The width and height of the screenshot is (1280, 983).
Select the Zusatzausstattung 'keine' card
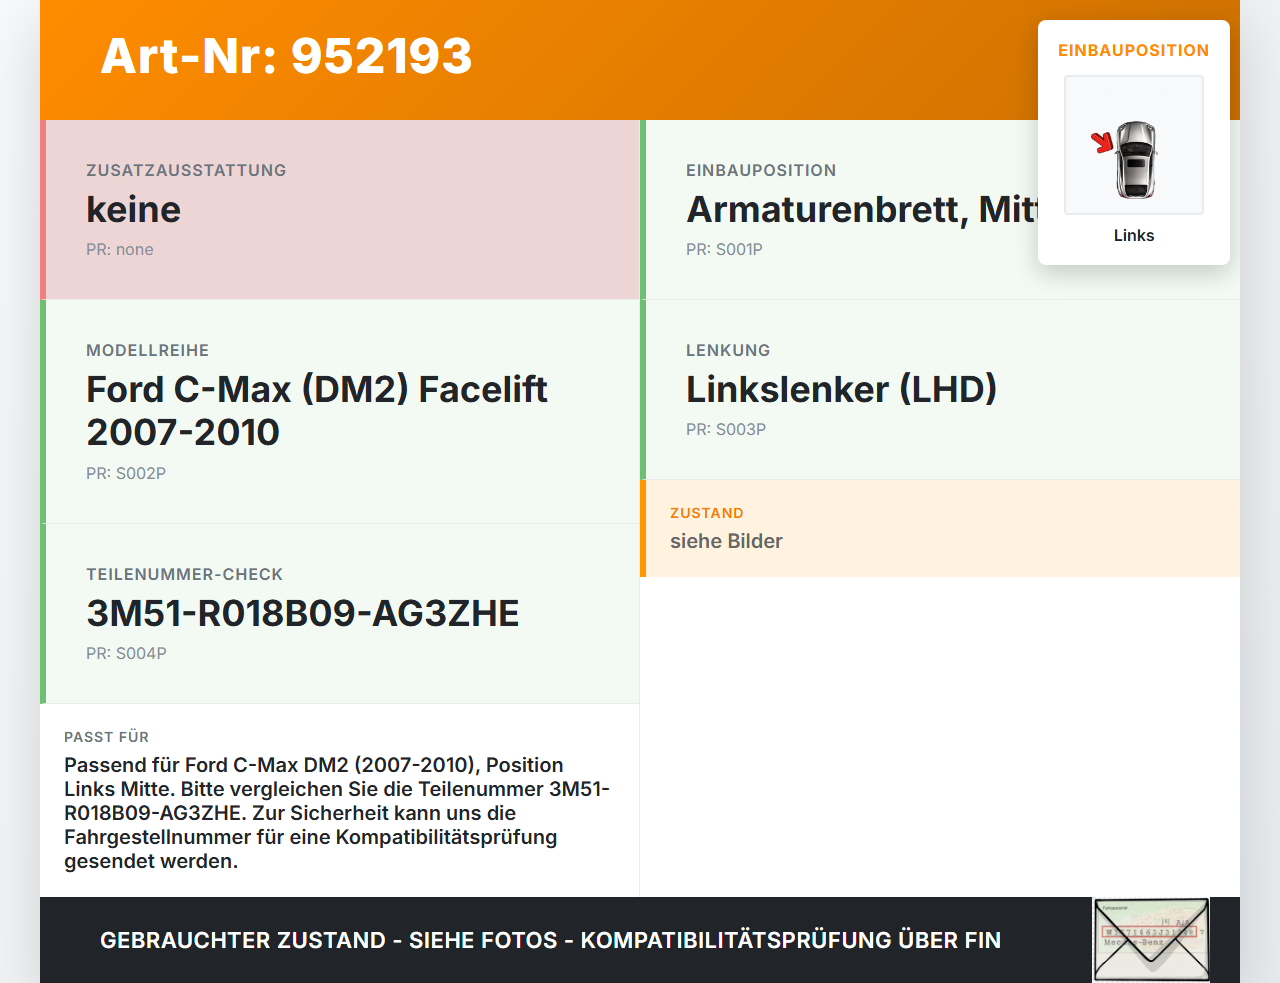click(x=340, y=210)
